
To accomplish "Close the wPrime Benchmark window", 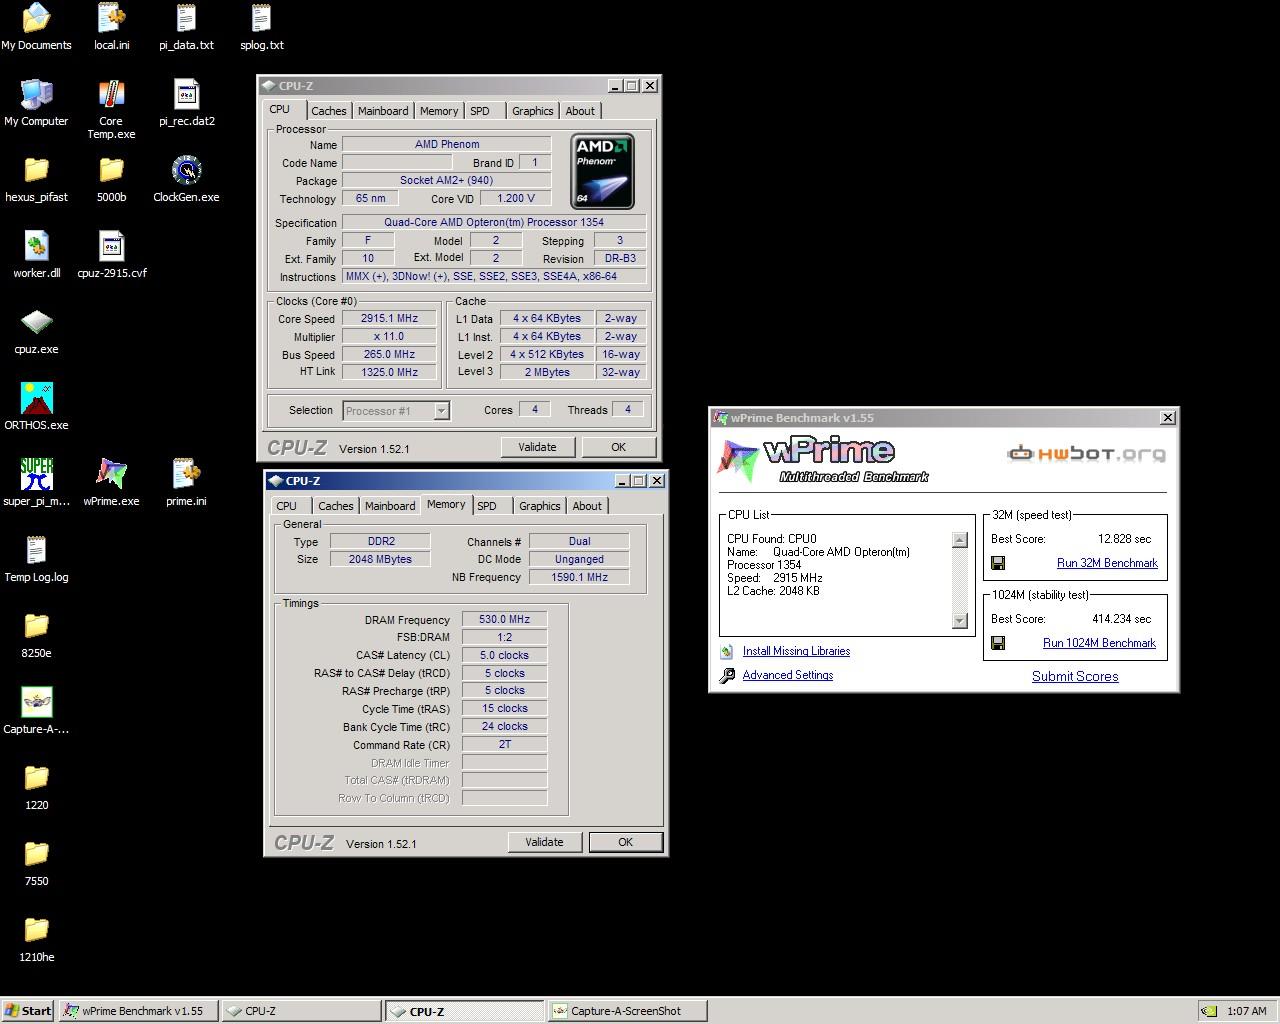I will tap(1167, 418).
